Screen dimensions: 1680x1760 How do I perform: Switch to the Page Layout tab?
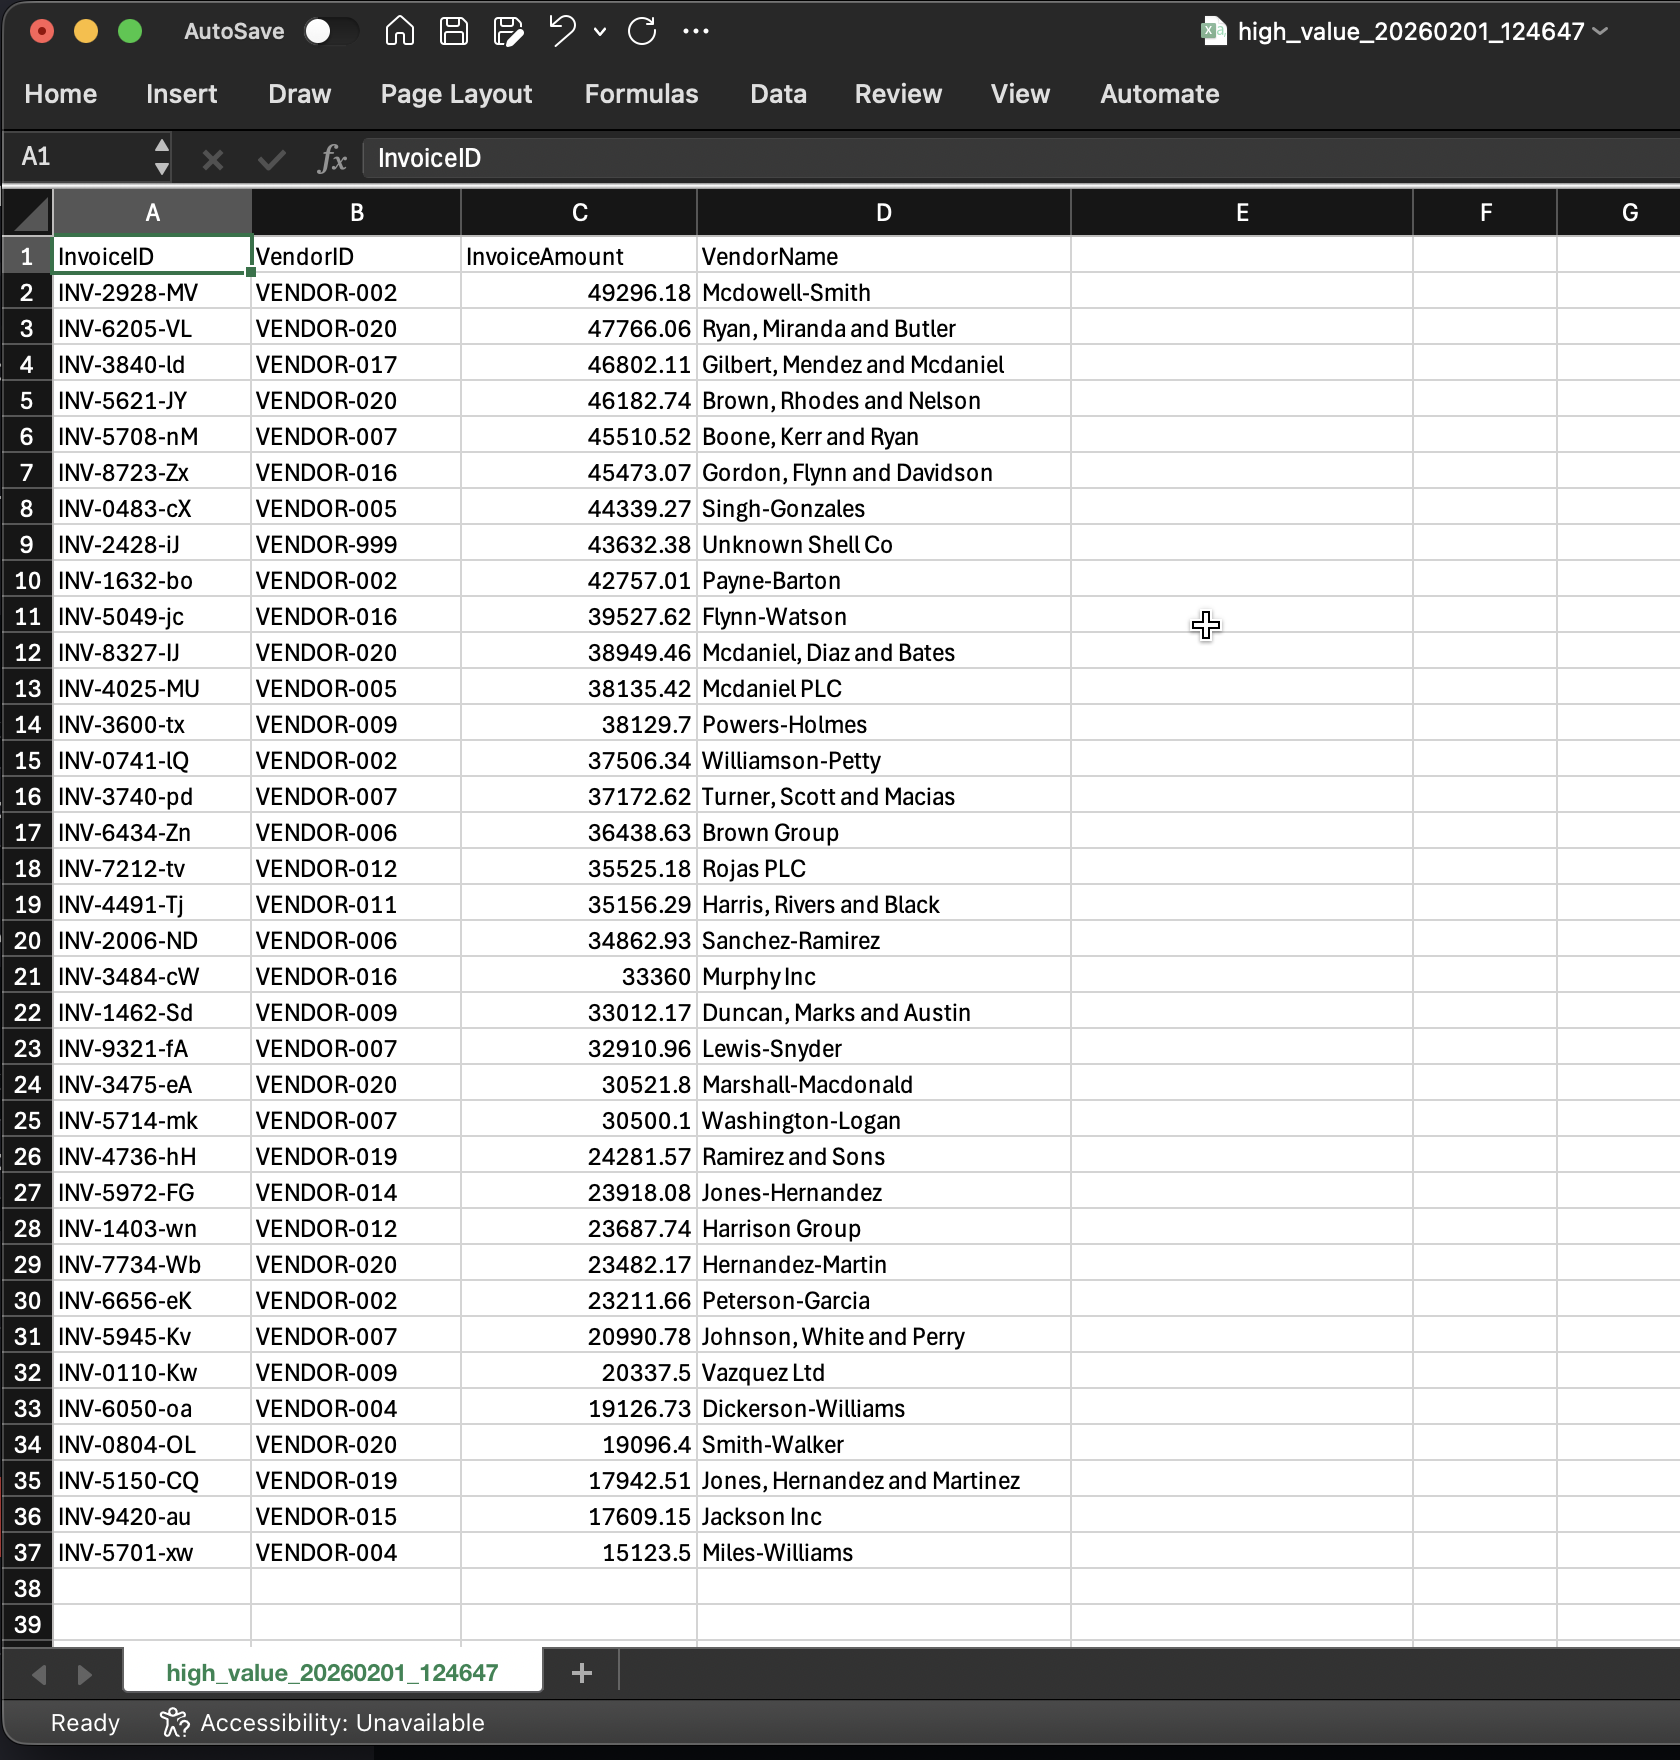coord(456,94)
